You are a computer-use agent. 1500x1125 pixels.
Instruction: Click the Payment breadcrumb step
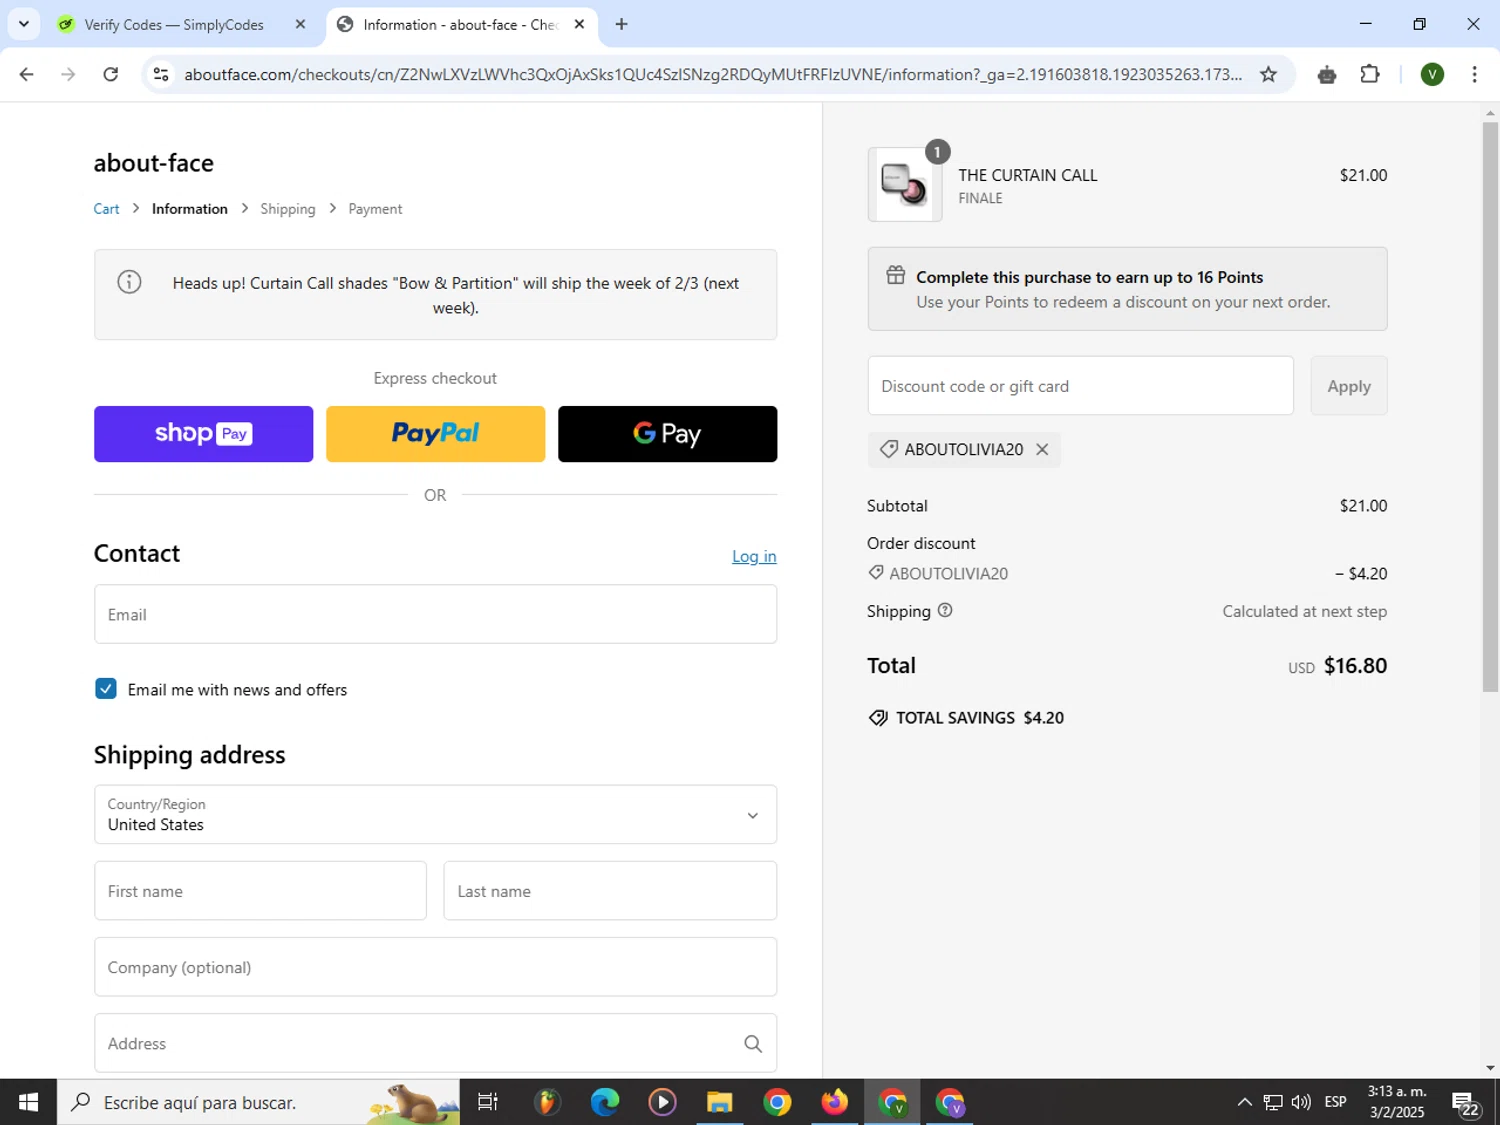(375, 209)
